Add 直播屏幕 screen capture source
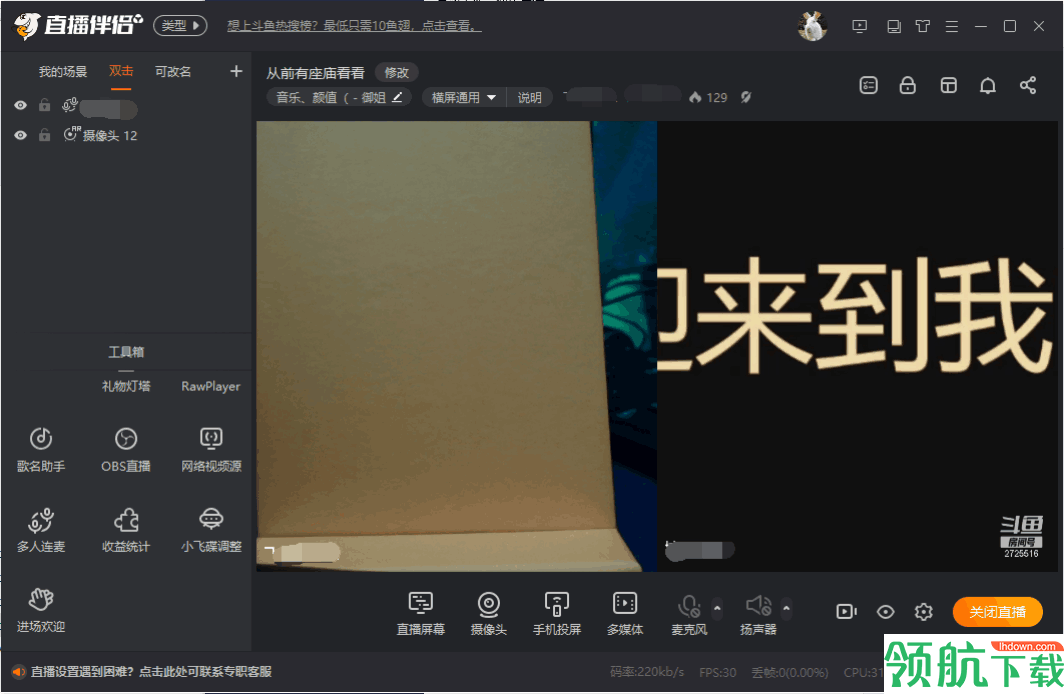This screenshot has width=1064, height=694. (x=421, y=613)
